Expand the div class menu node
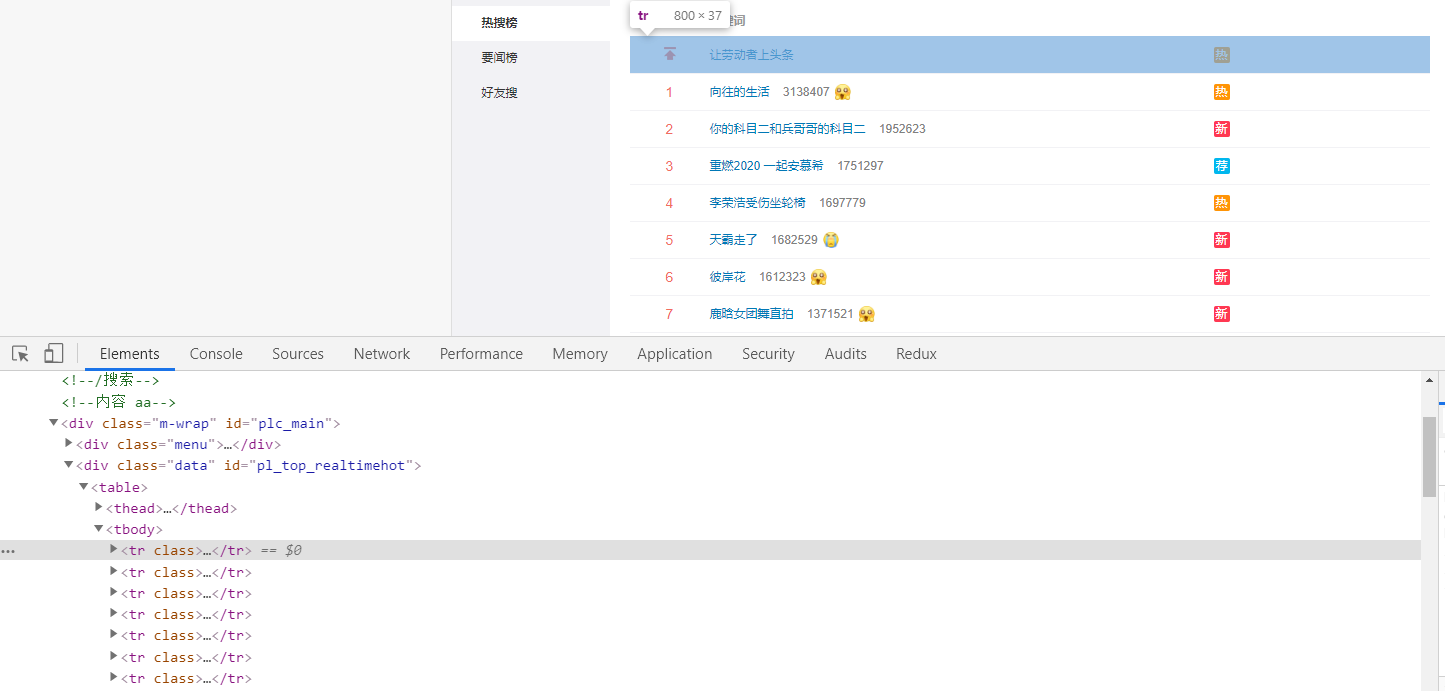The height and width of the screenshot is (691, 1445). click(x=69, y=443)
